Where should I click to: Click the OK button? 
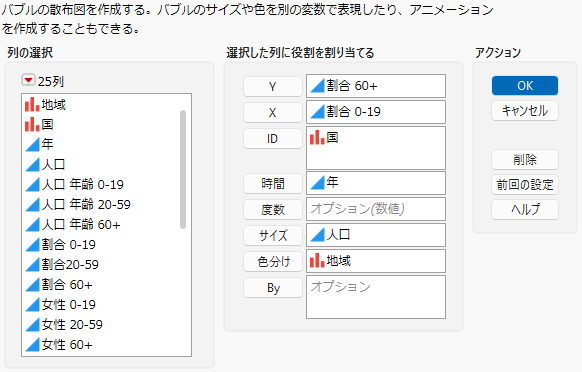[525, 86]
